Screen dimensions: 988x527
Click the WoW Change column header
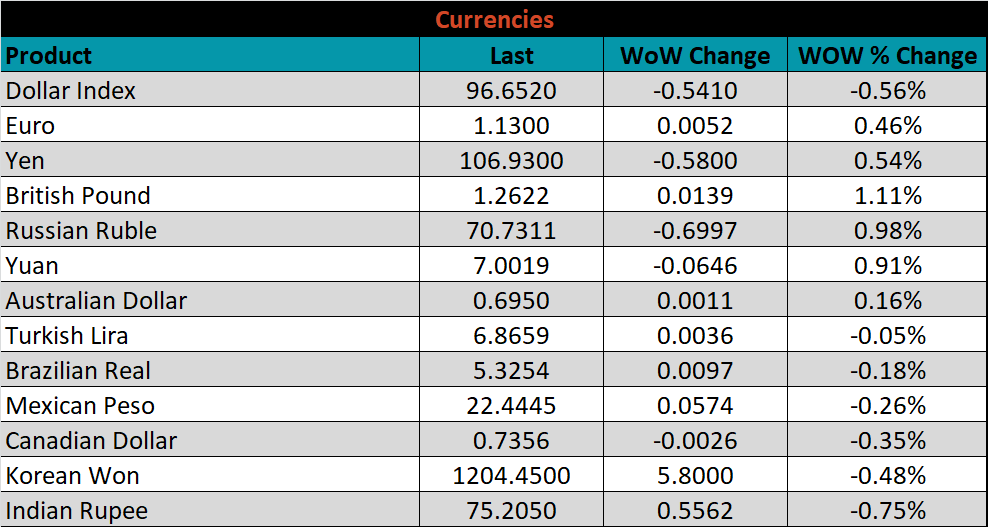pyautogui.click(x=695, y=56)
